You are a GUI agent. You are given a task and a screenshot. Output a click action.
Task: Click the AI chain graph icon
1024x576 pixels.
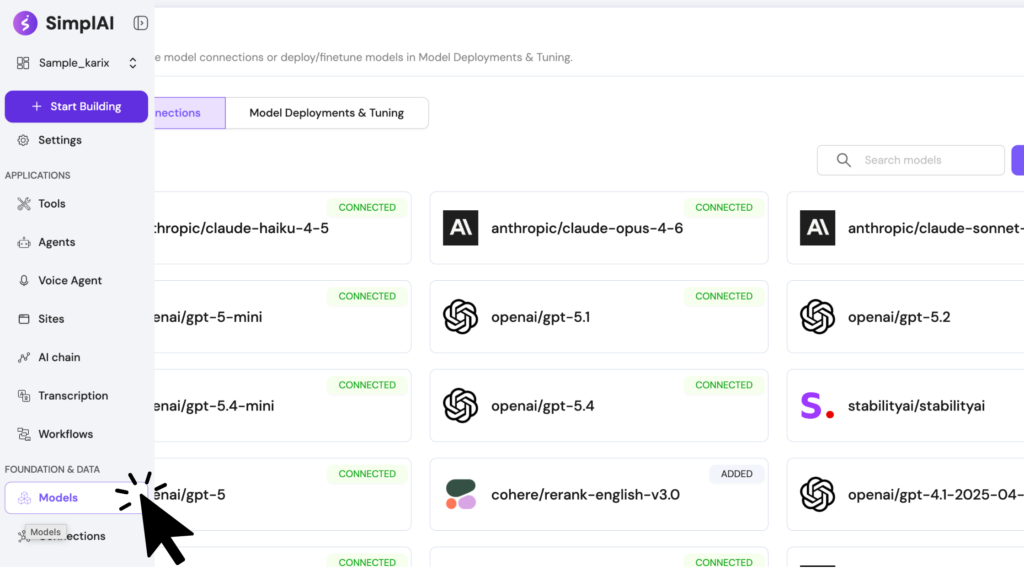click(24, 358)
